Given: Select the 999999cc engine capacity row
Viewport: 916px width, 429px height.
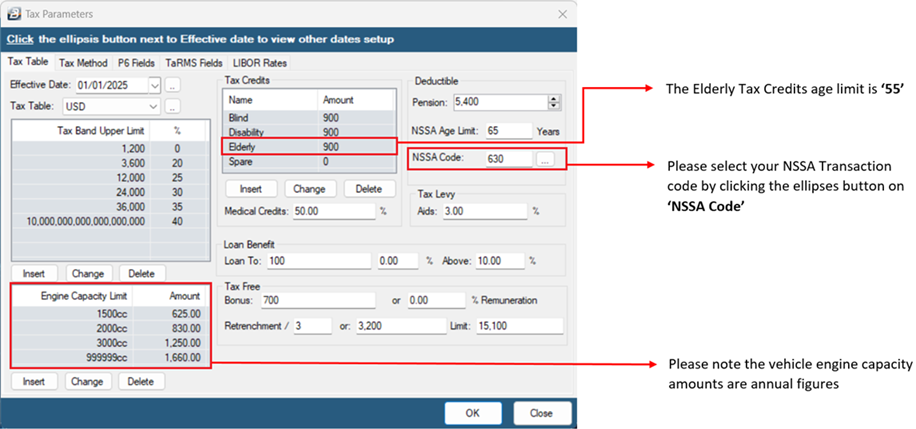Looking at the screenshot, I should coord(110,358).
